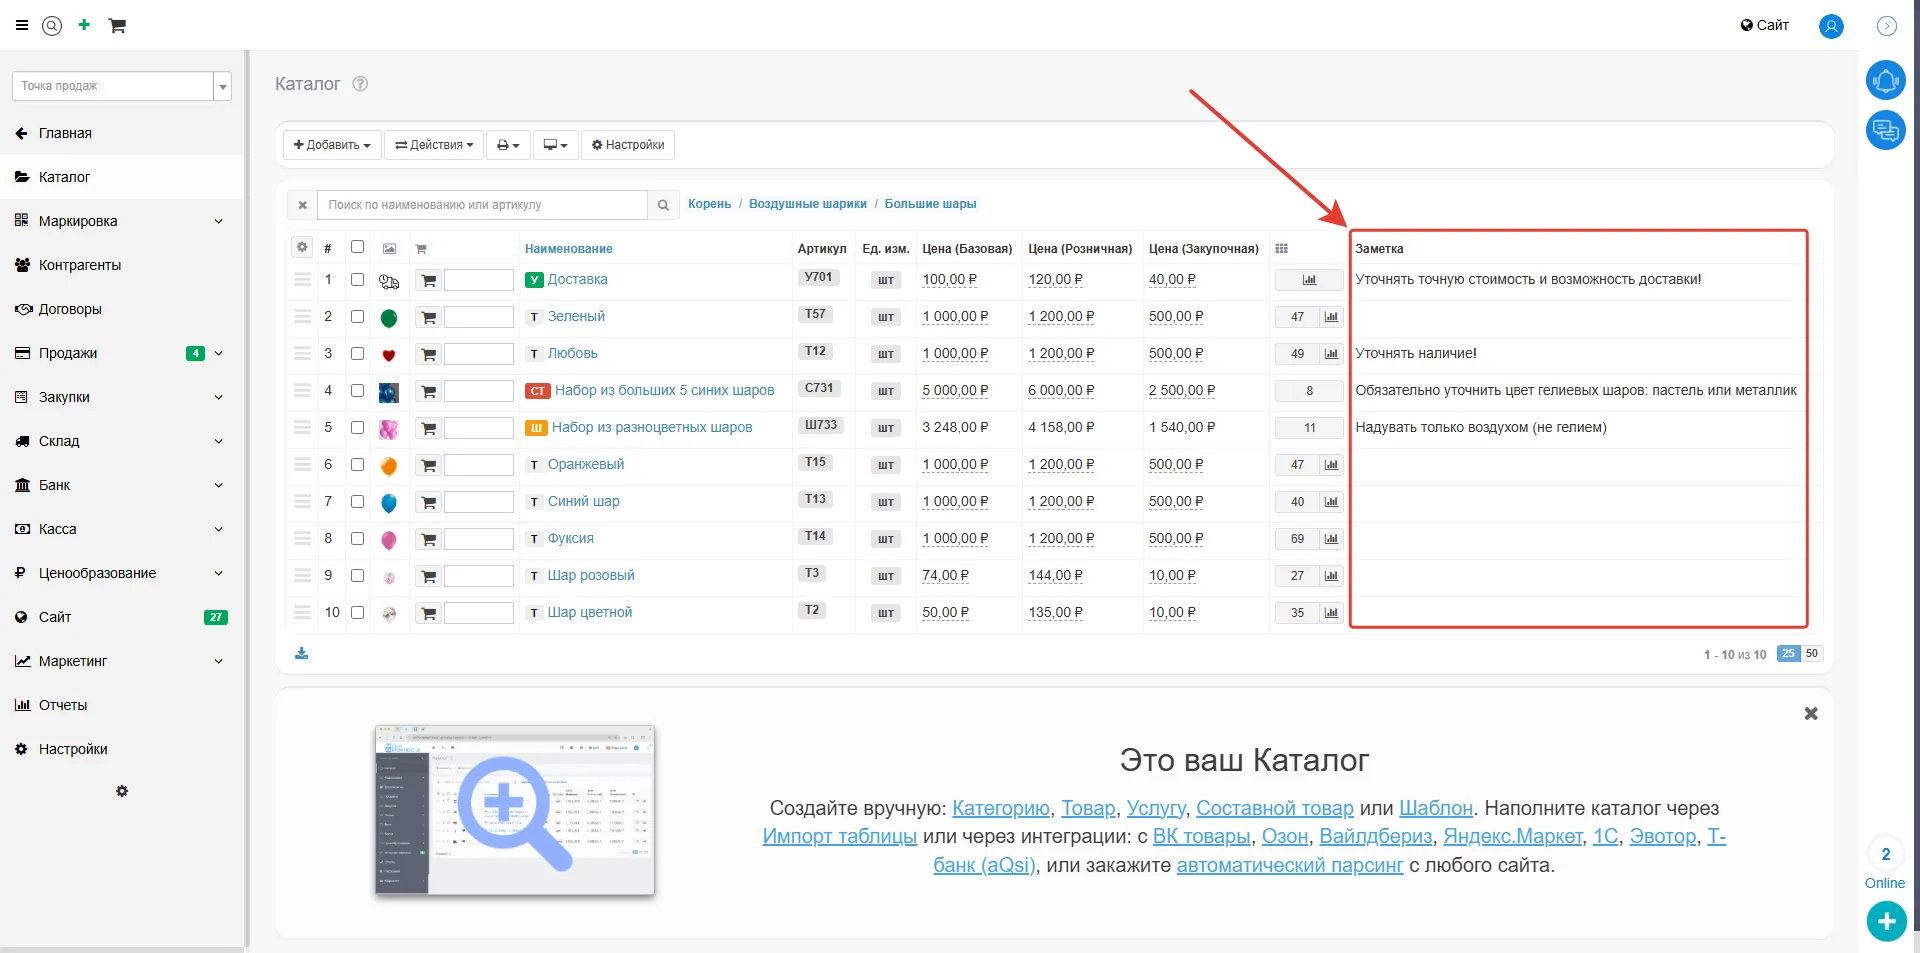The image size is (1920, 953).
Task: Select the checkbox for Шар цветной row
Action: [x=357, y=613]
